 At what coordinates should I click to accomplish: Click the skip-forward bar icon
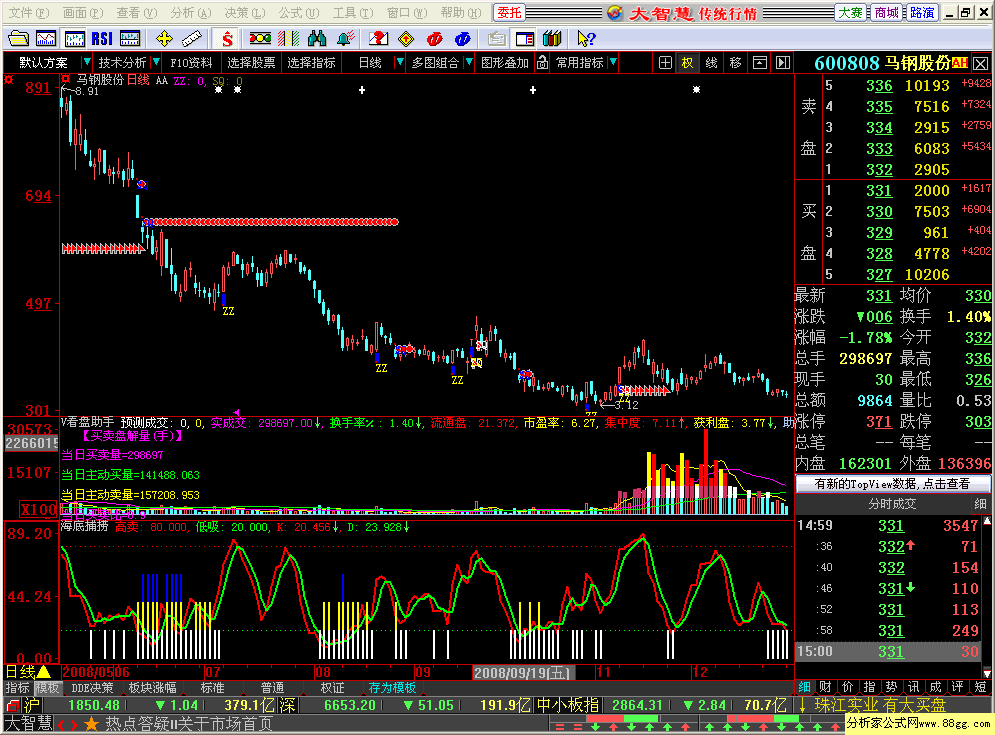783,62
